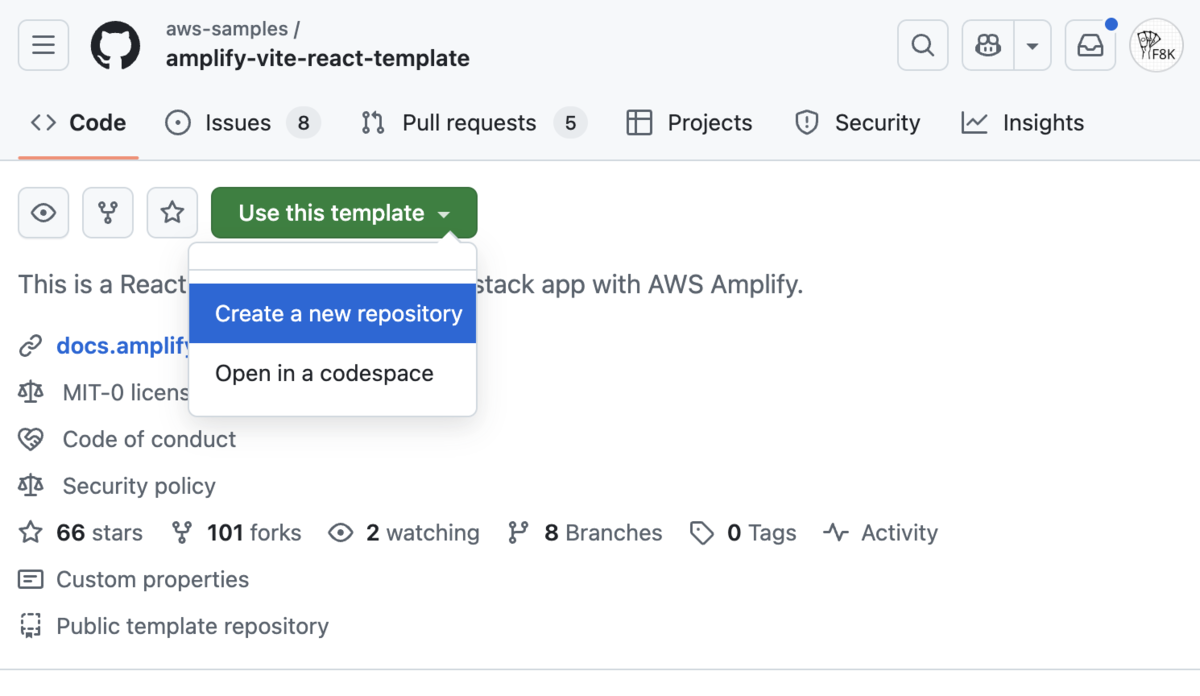Open the Security tab
This screenshot has width=1200, height=696.
pyautogui.click(x=857, y=123)
